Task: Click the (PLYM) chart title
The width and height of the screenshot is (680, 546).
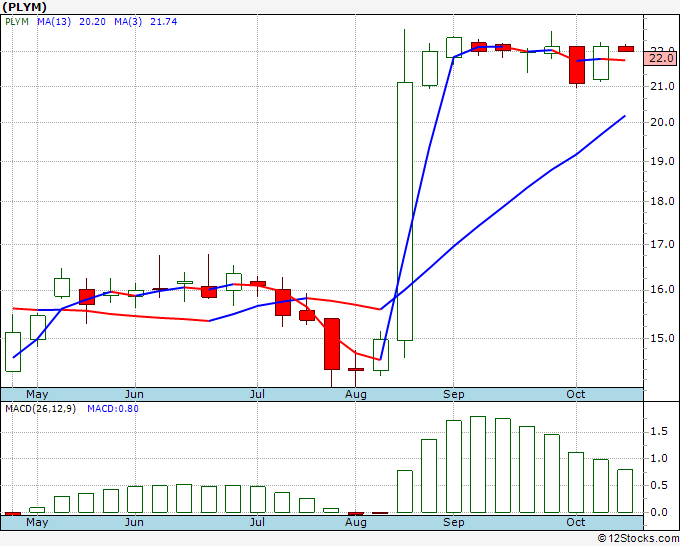Action: coord(24,7)
